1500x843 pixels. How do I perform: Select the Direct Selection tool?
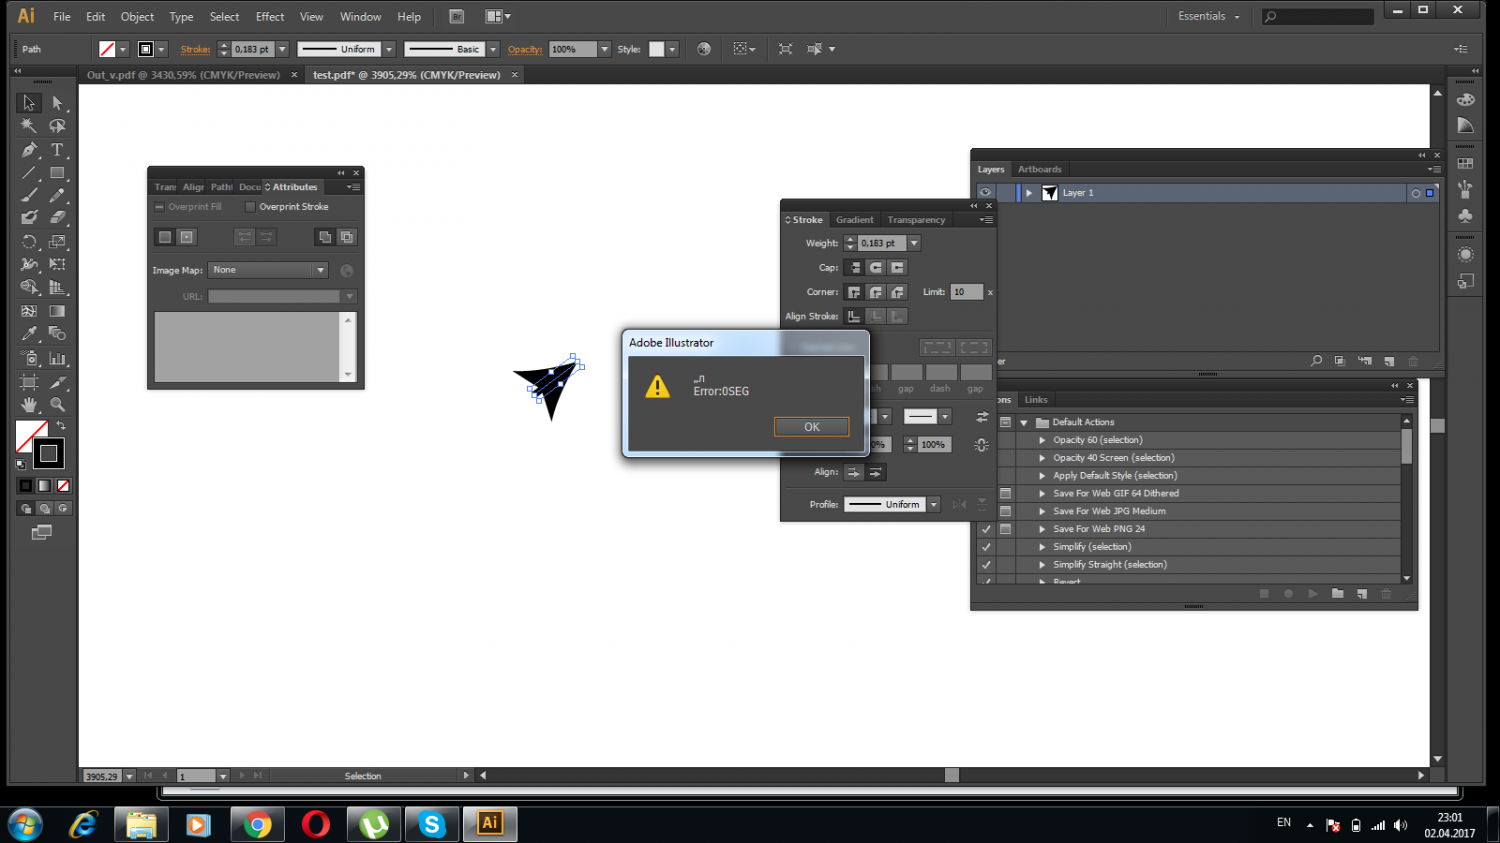(x=57, y=102)
